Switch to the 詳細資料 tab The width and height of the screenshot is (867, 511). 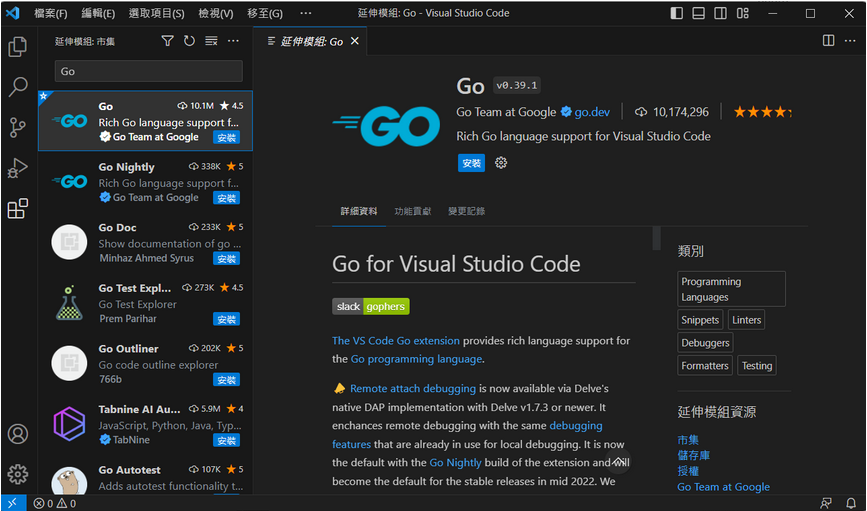click(x=359, y=211)
